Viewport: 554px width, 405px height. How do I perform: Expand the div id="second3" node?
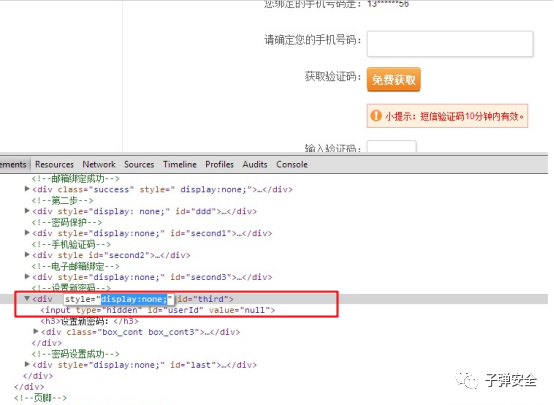click(x=27, y=277)
